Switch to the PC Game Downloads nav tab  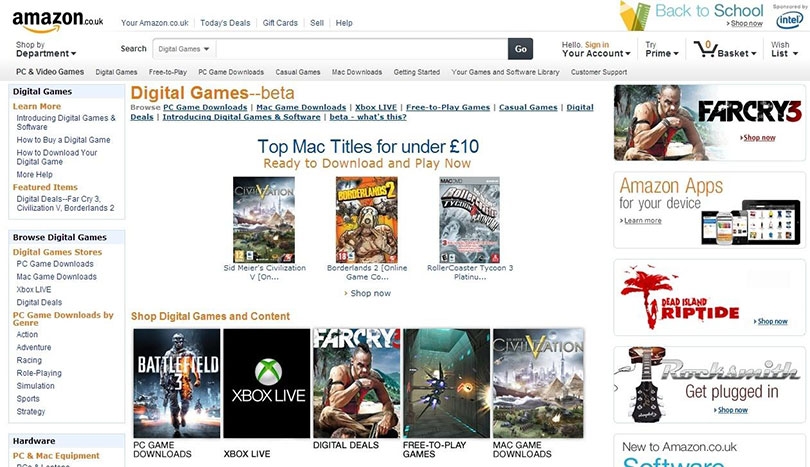231,72
